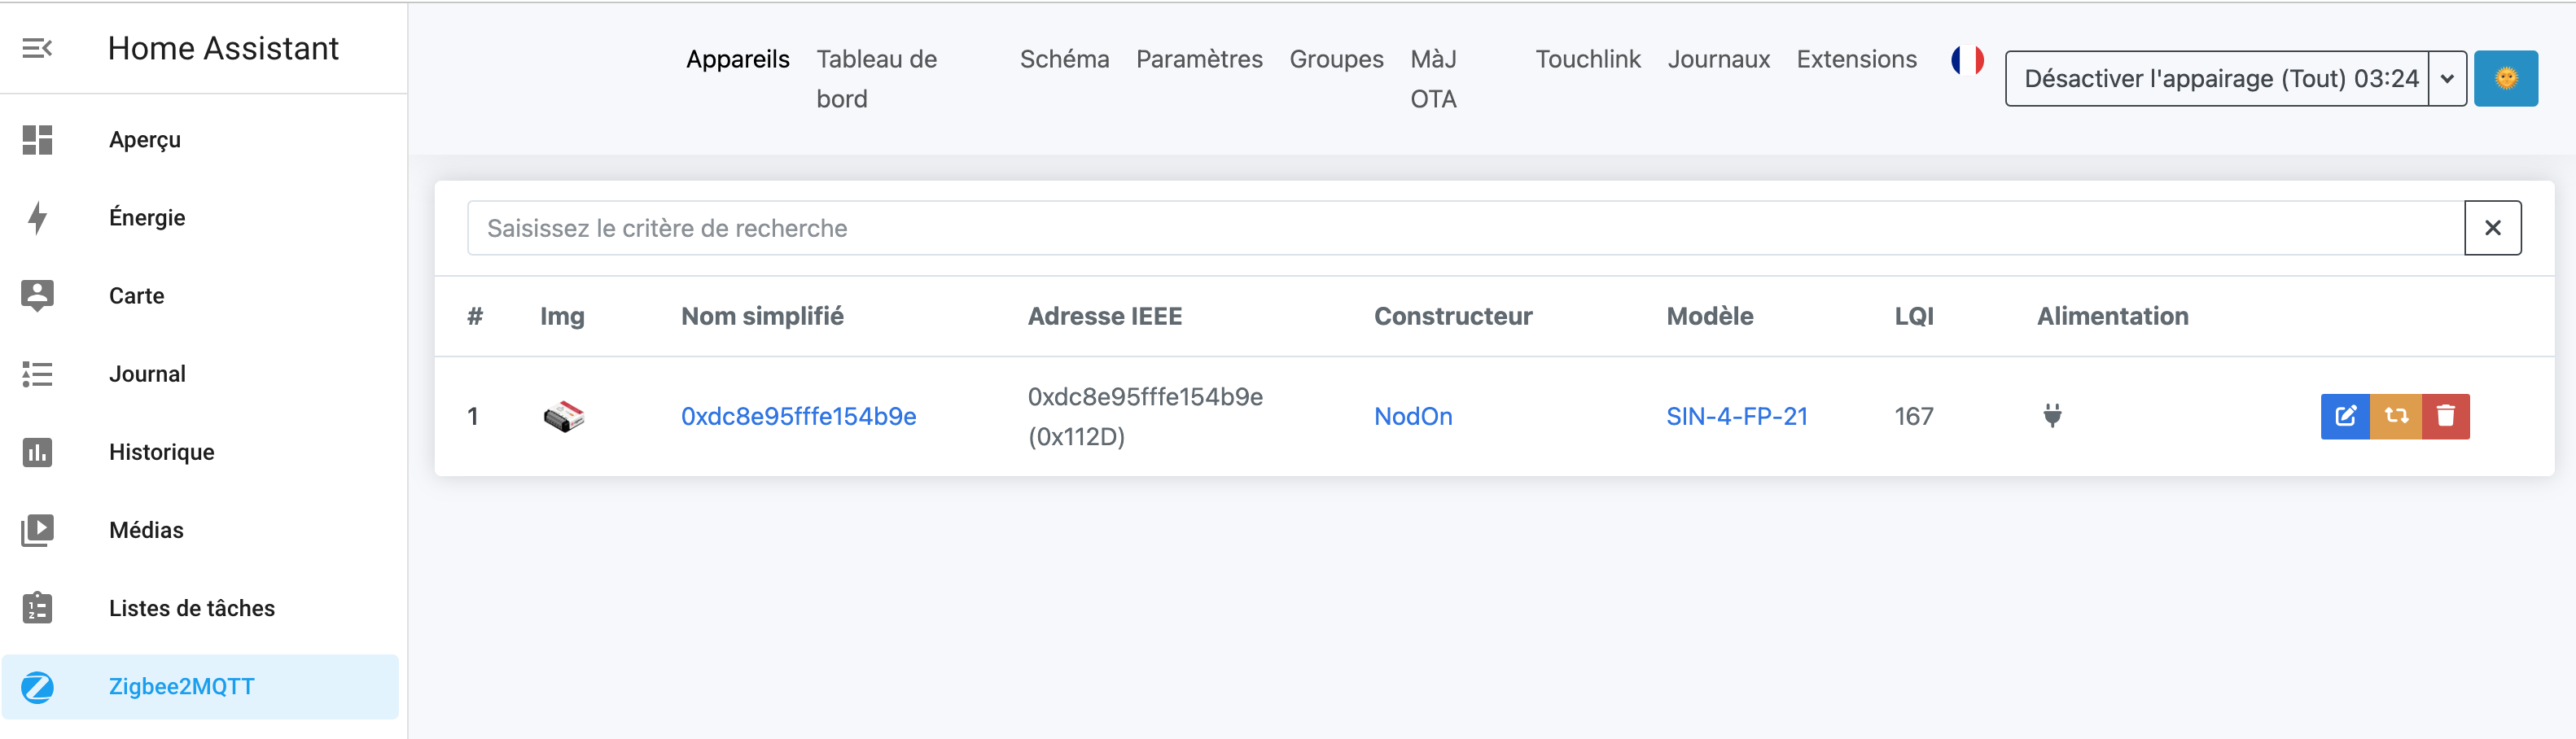Sort by Constructeur column header
The width and height of the screenshot is (2576, 739).
tap(1453, 316)
